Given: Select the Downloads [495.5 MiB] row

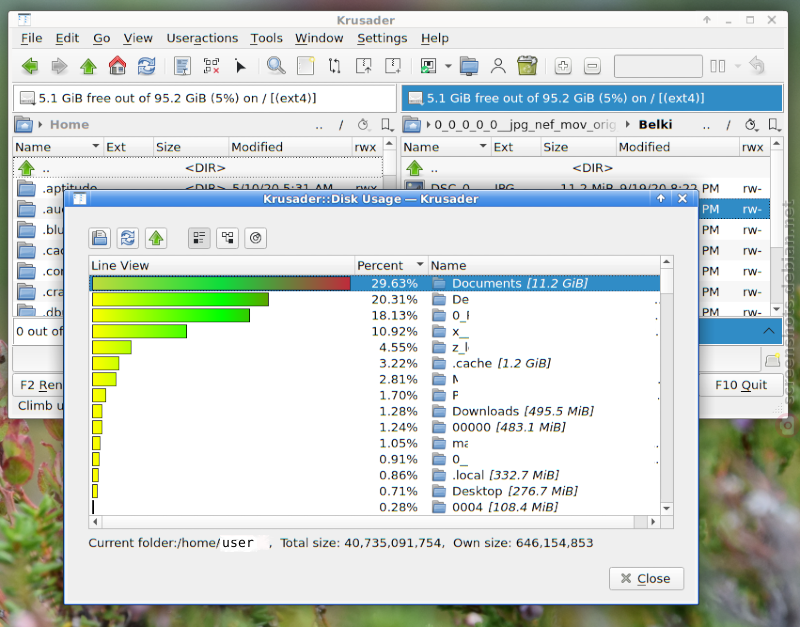Looking at the screenshot, I should [374, 411].
